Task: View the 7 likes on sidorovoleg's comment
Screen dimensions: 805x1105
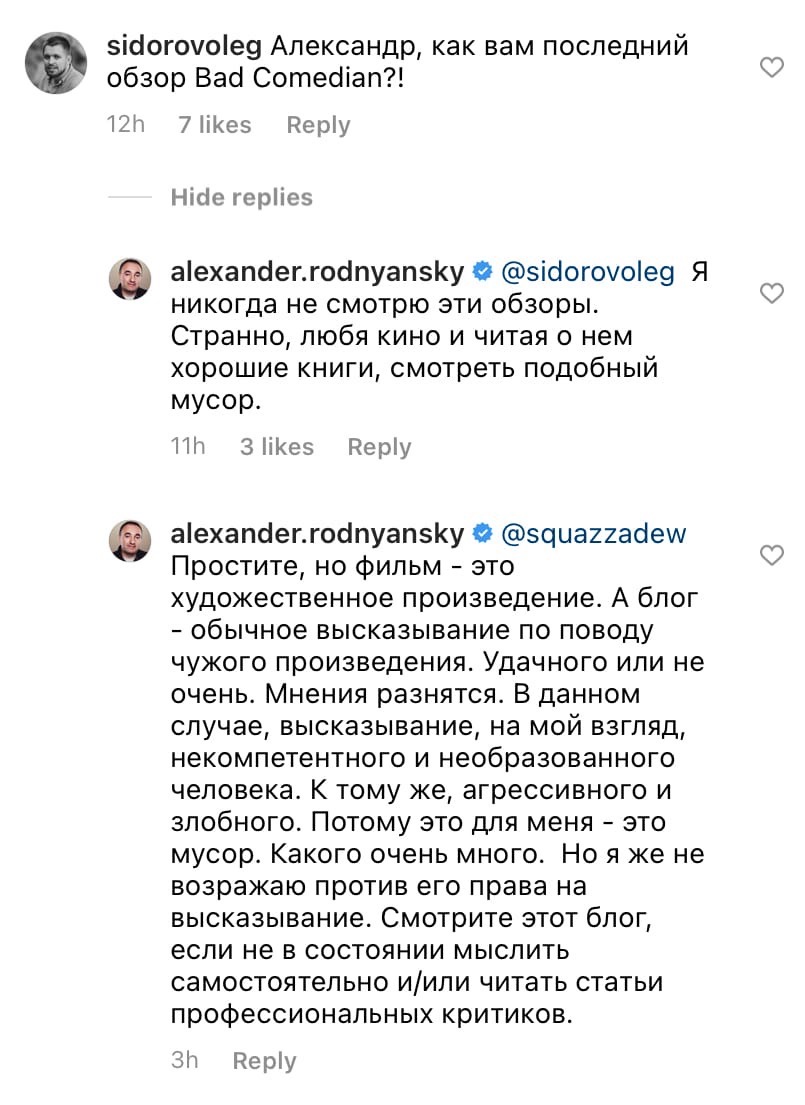Action: (x=214, y=125)
